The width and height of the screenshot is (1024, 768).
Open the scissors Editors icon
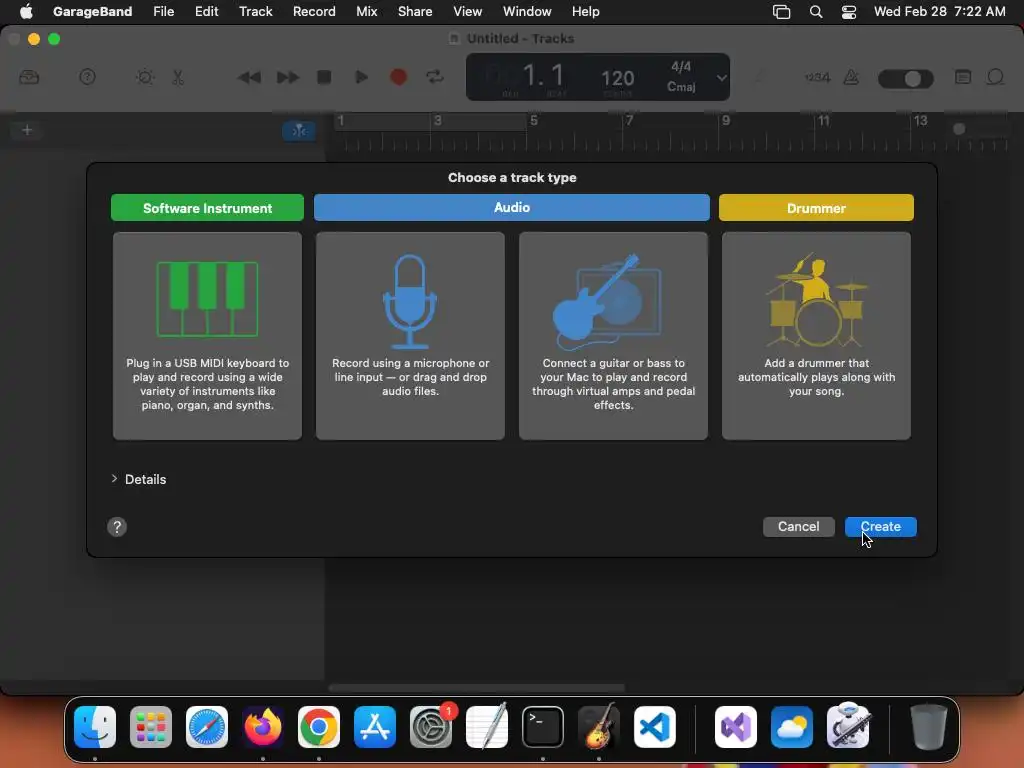(178, 77)
